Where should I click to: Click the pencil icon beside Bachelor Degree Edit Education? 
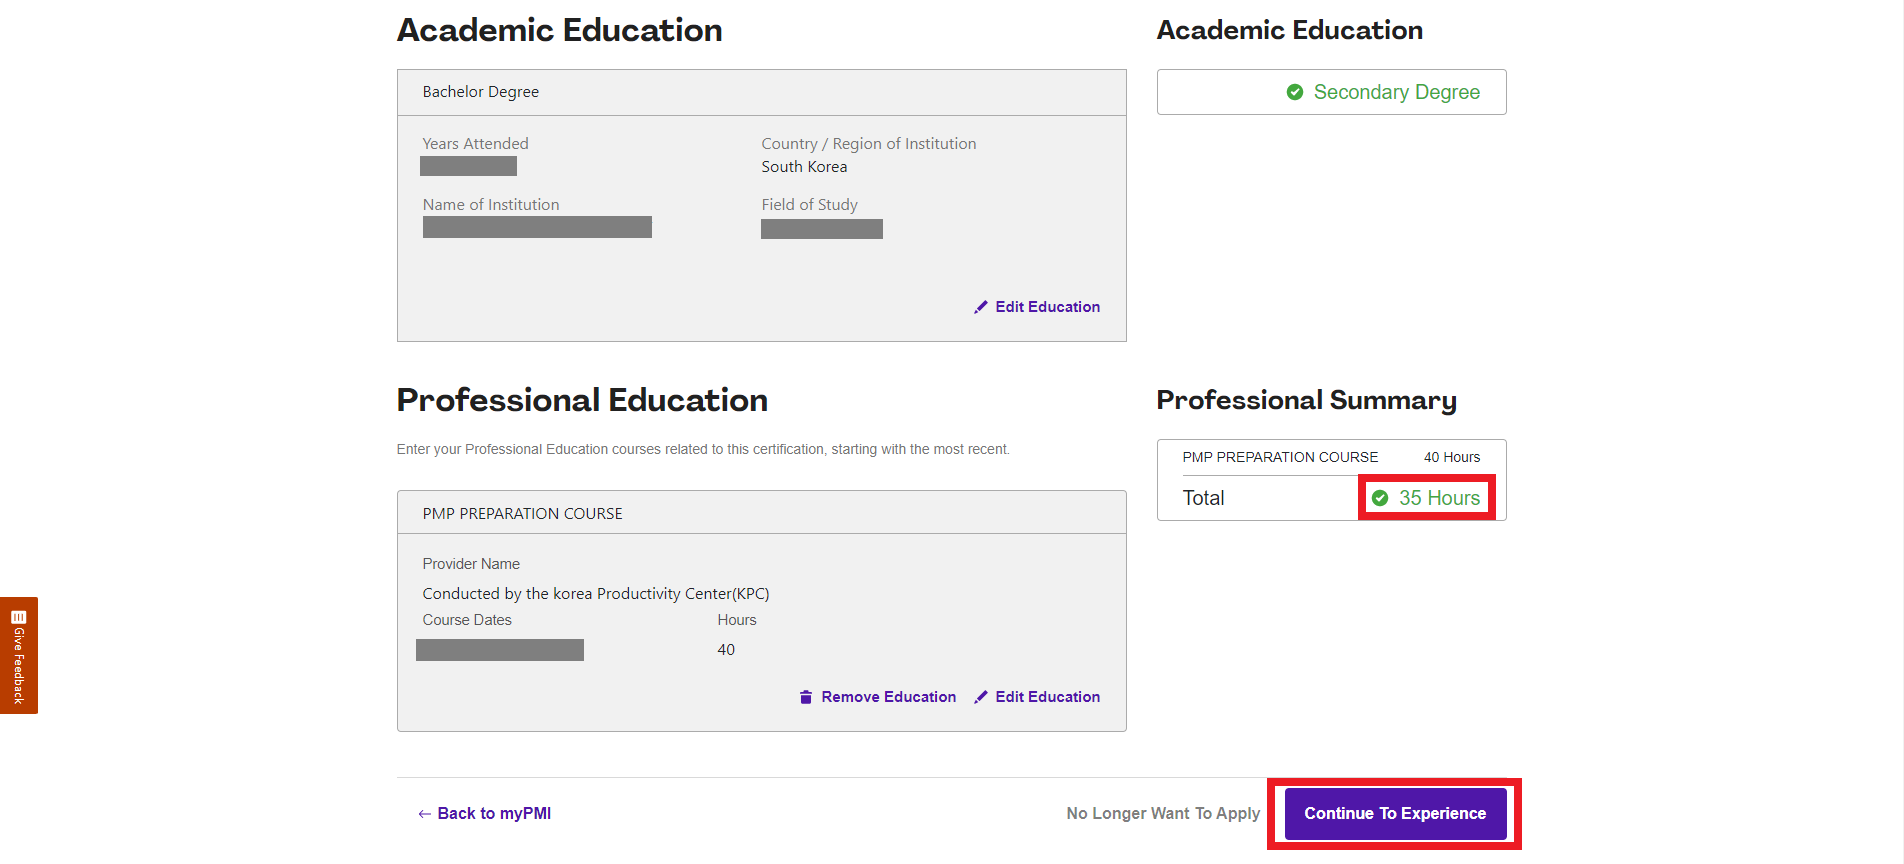pos(981,307)
